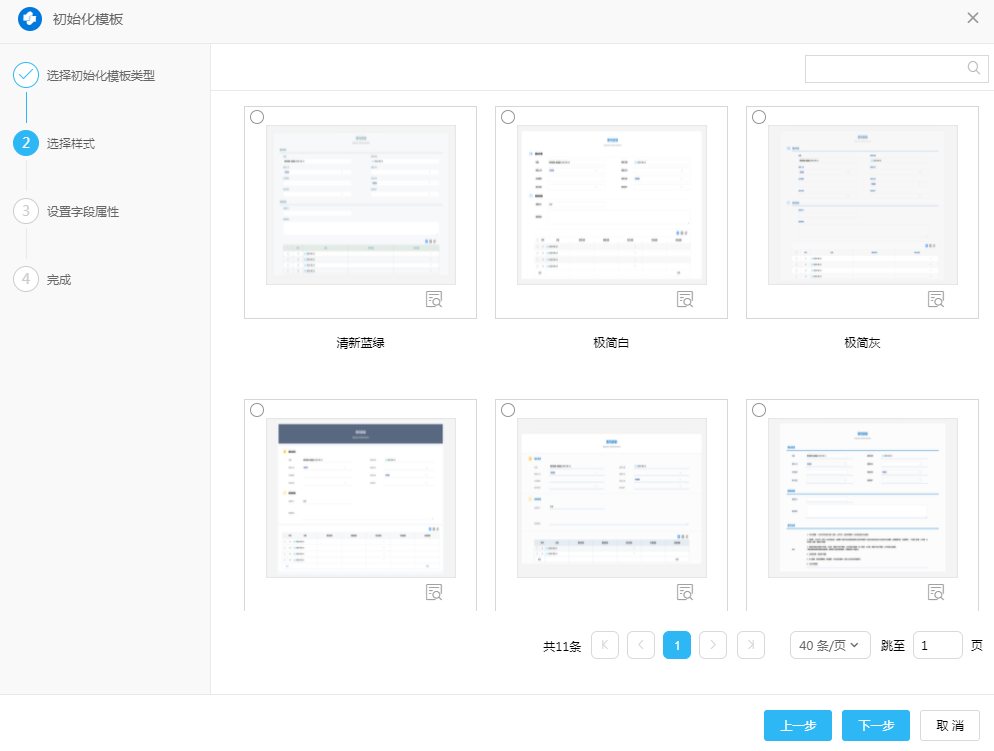Click the search magnifier icon in search box
This screenshot has width=994, height=751.
click(973, 68)
